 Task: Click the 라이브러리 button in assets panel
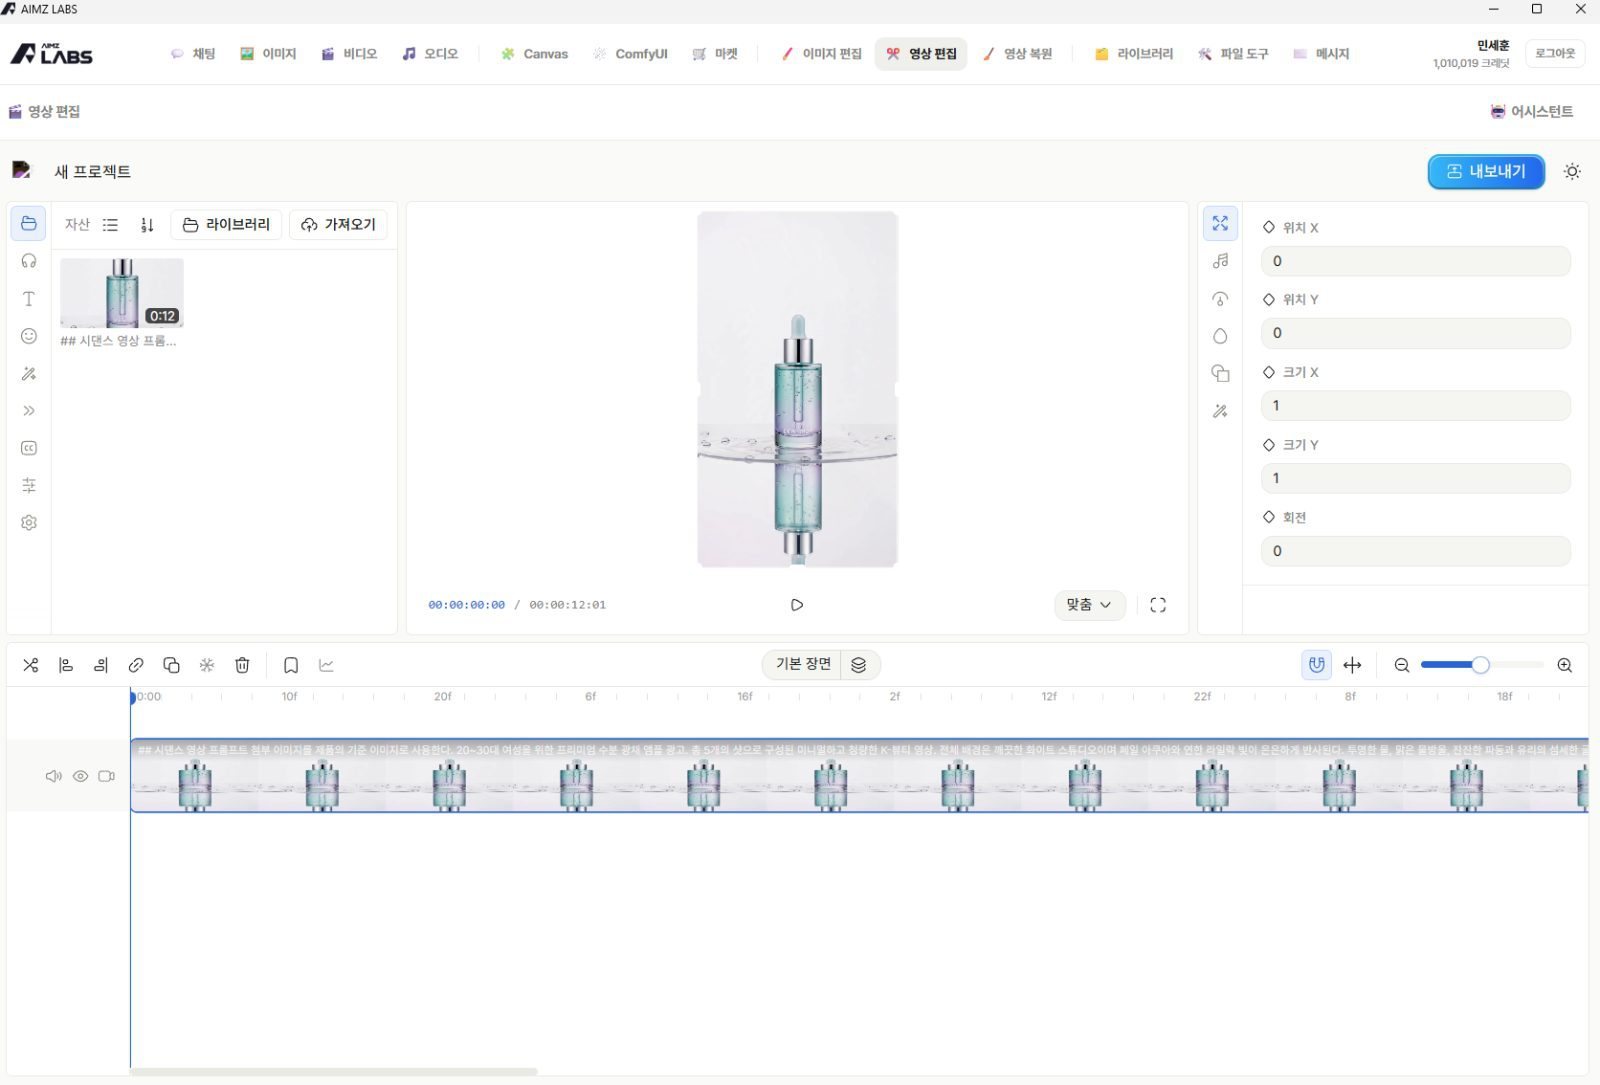coord(227,225)
